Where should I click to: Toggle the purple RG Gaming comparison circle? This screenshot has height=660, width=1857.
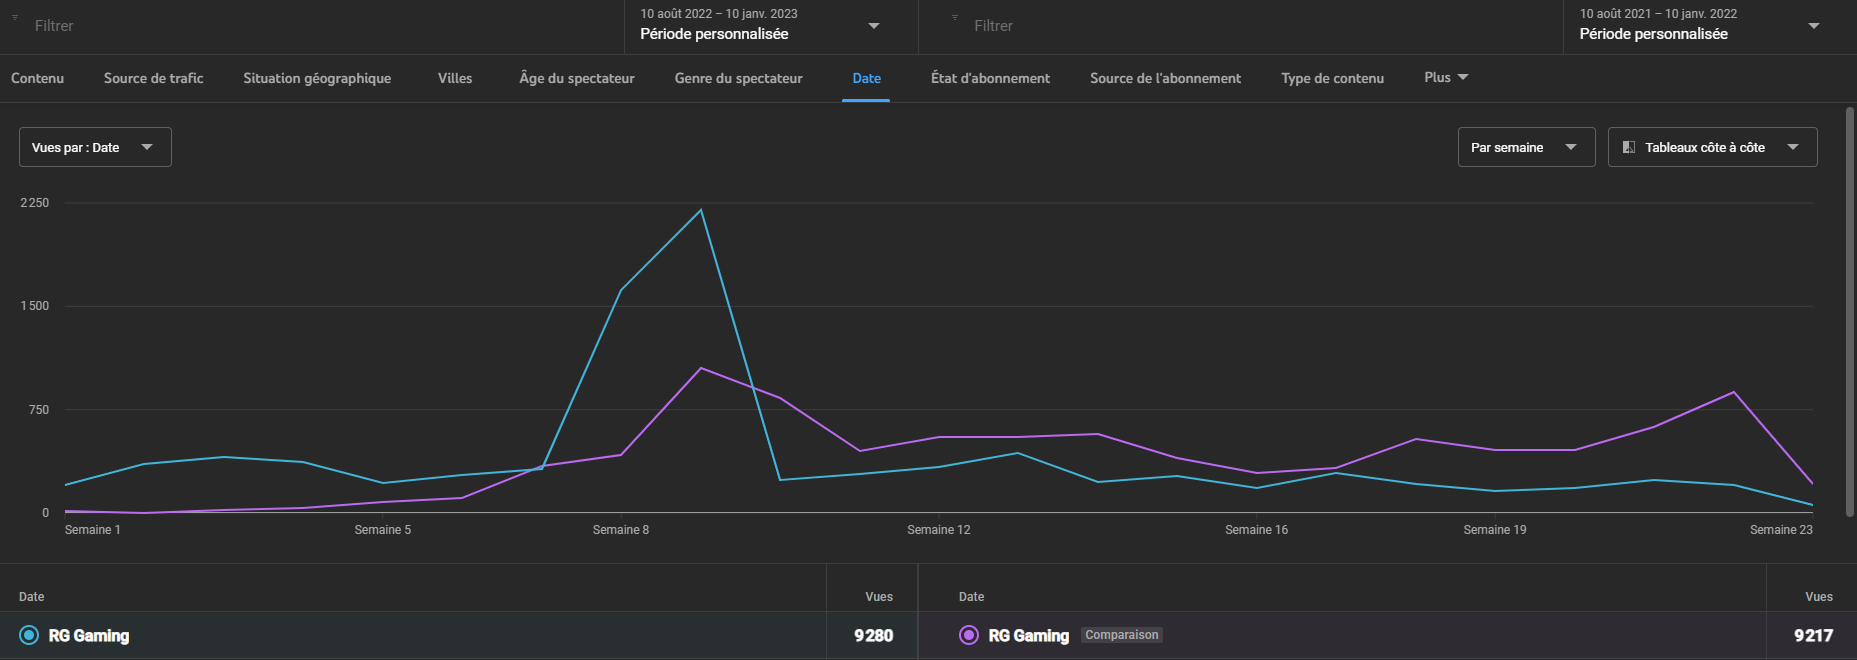[969, 635]
